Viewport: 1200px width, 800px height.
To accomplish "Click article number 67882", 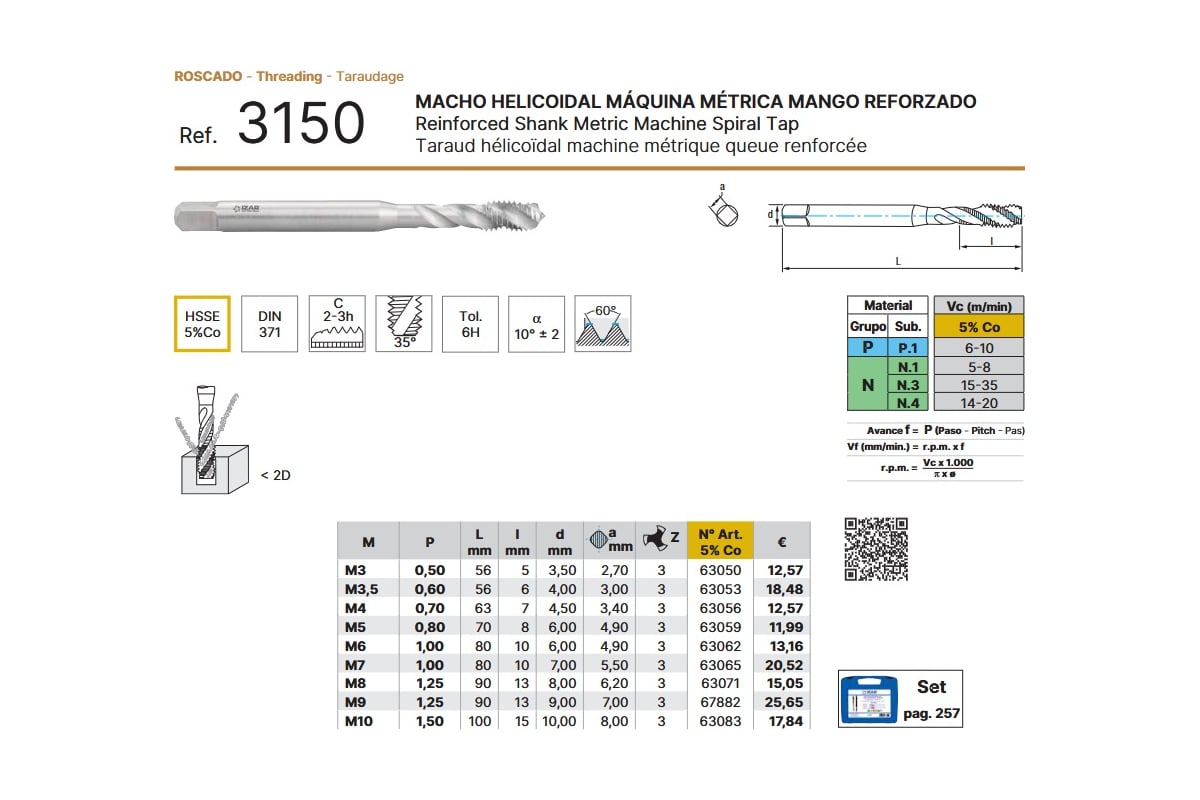I will pos(720,703).
